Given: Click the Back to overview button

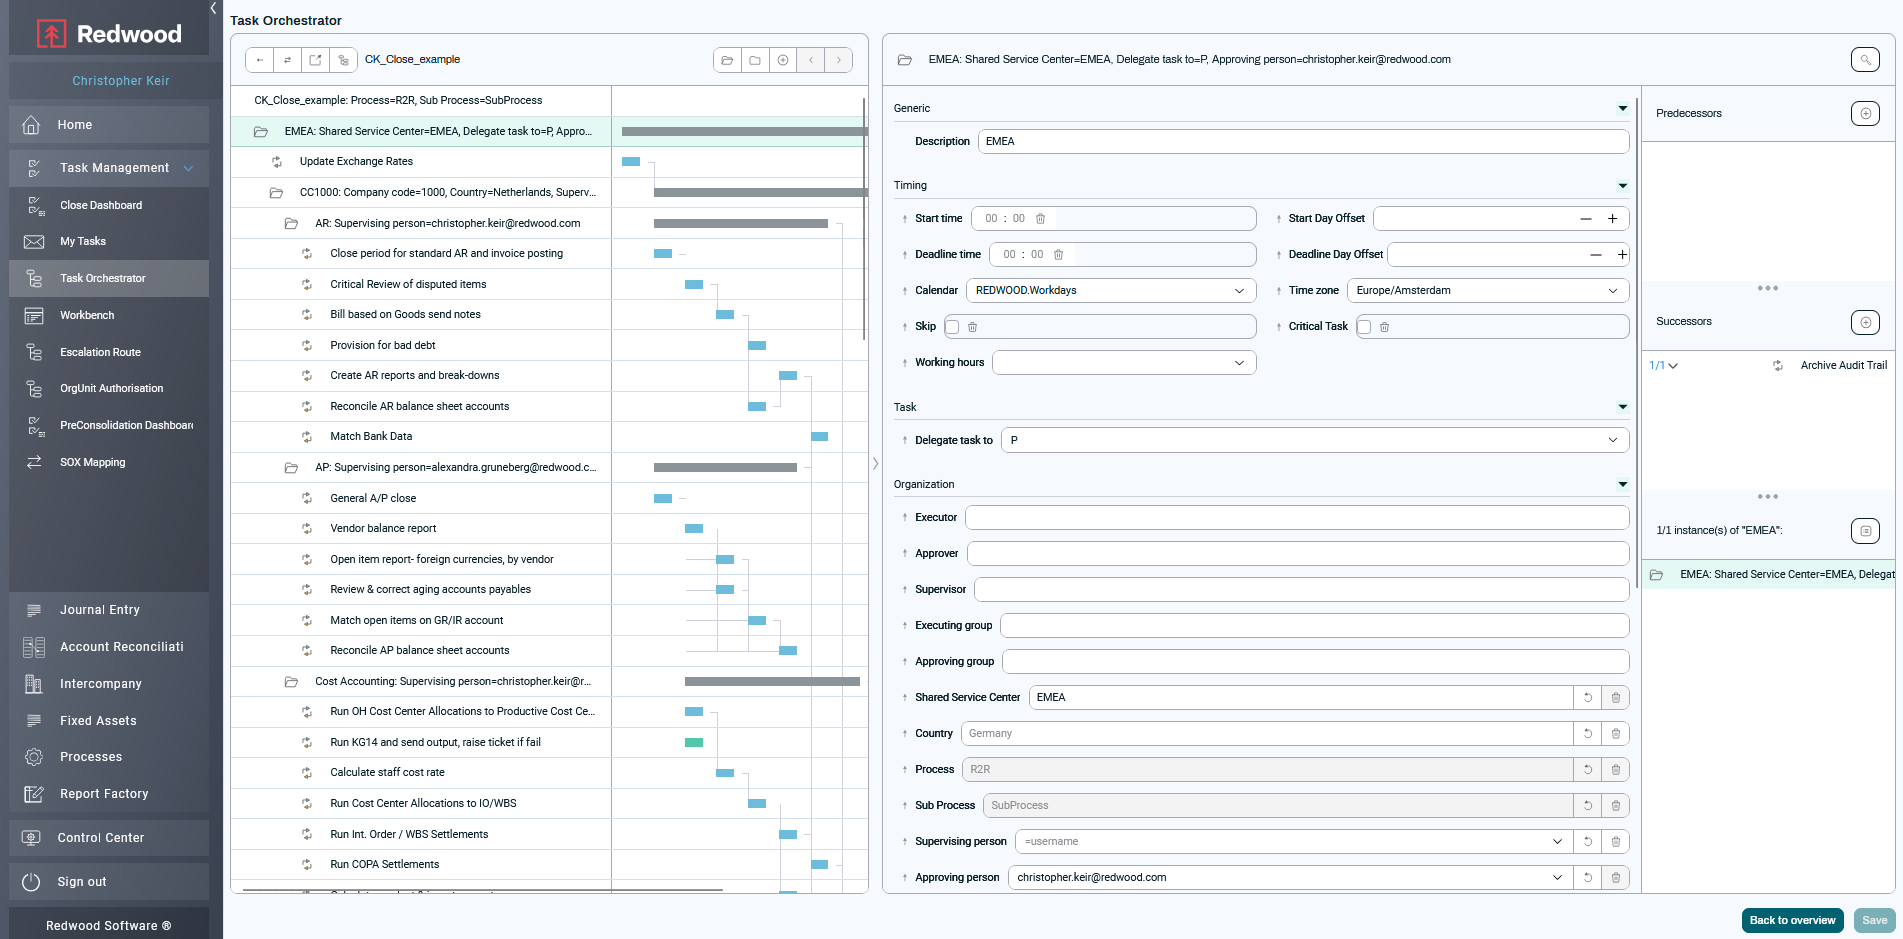Looking at the screenshot, I should [1792, 921].
